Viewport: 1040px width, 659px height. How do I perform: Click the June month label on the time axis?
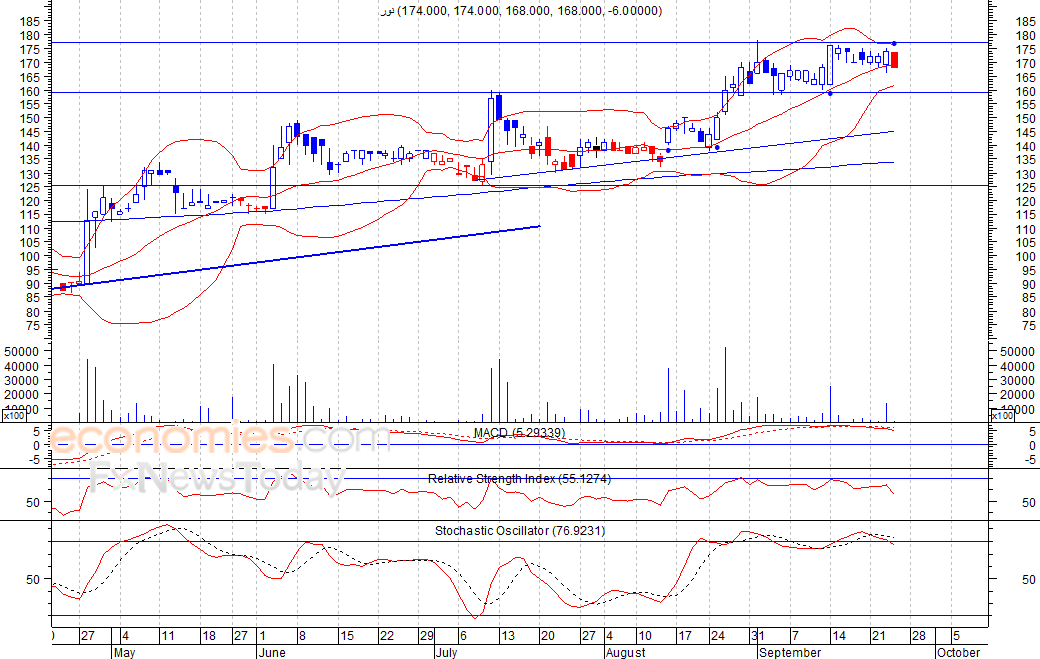272,652
